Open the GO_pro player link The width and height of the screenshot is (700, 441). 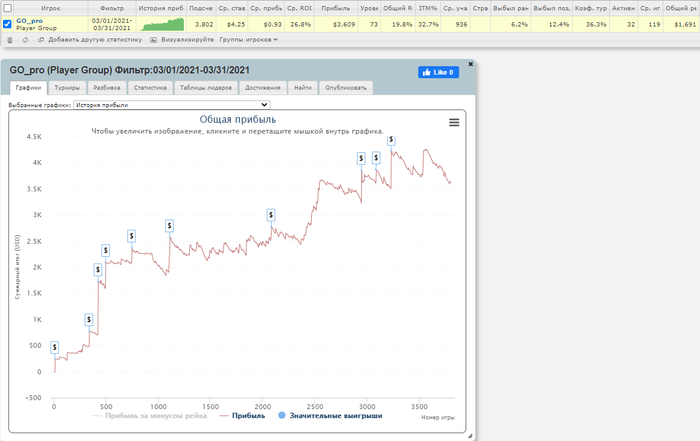coord(29,21)
